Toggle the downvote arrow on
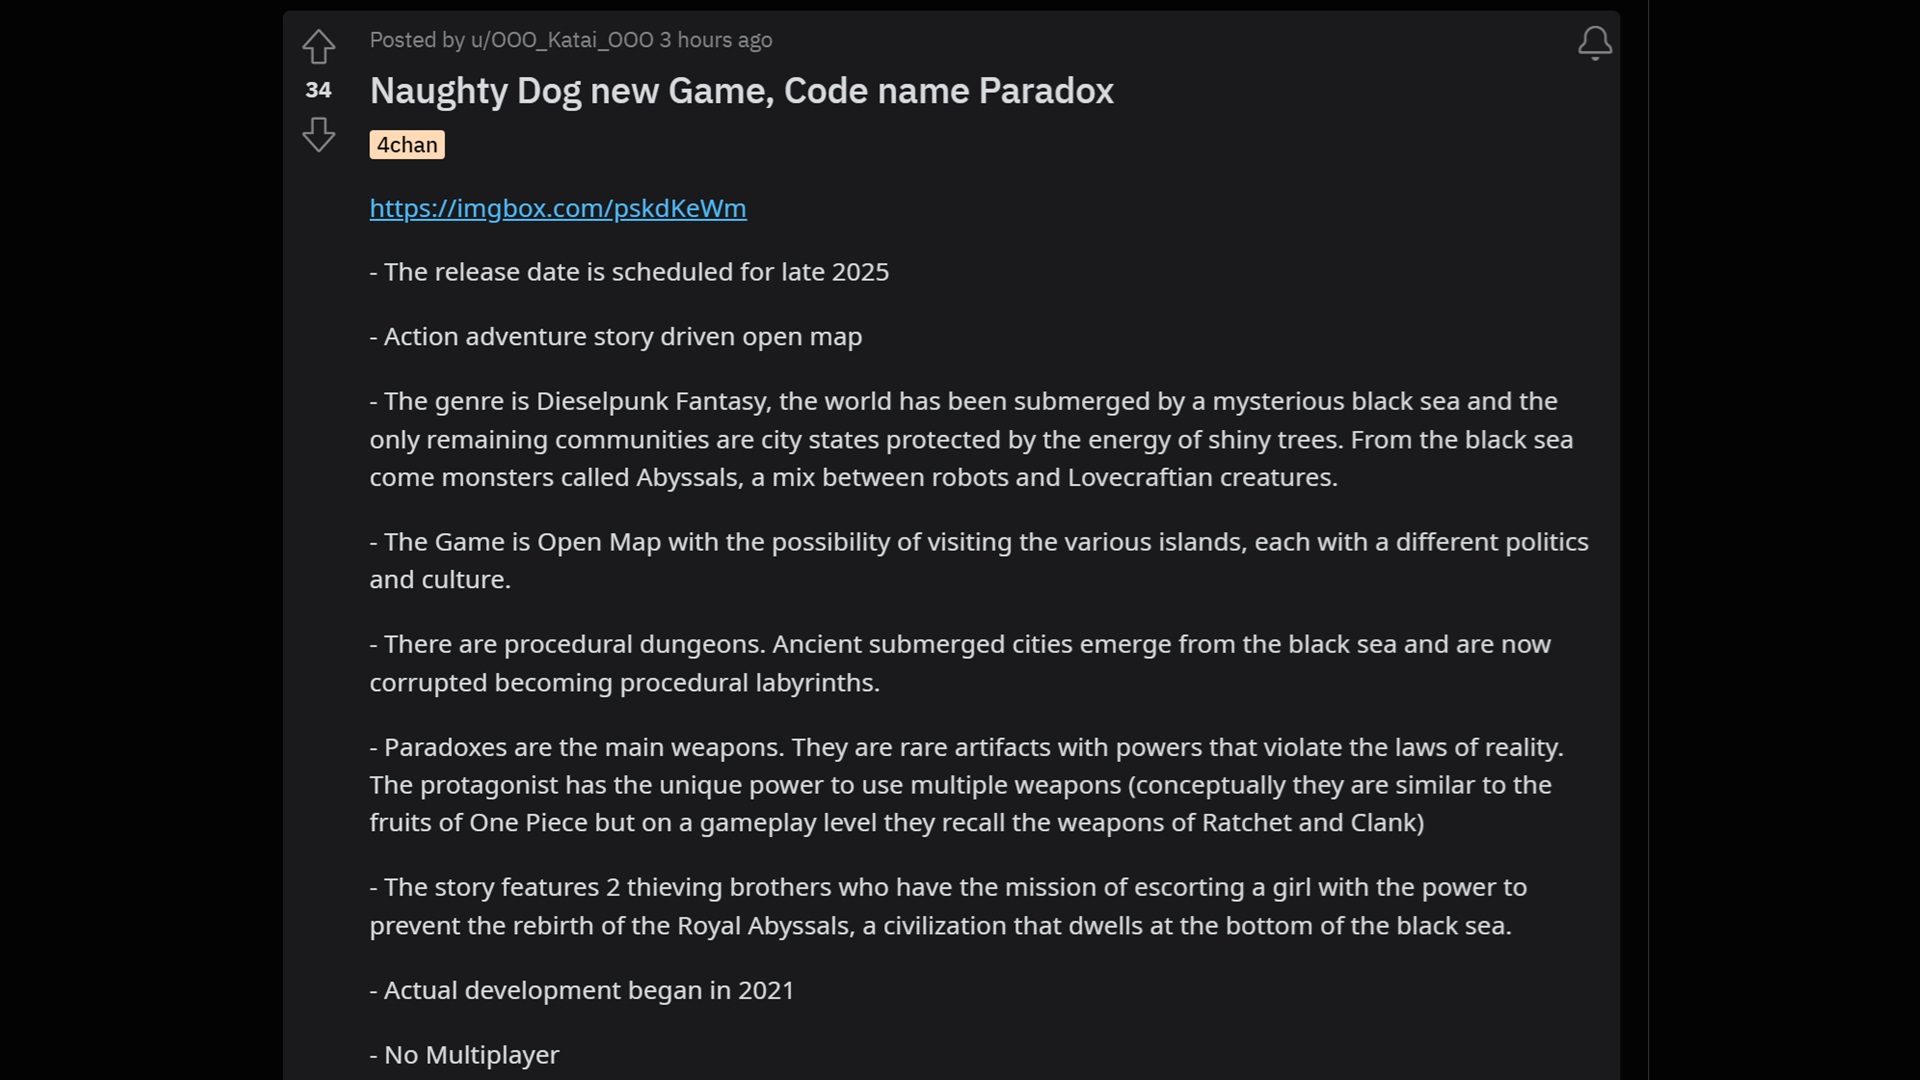The width and height of the screenshot is (1920, 1080). point(318,134)
